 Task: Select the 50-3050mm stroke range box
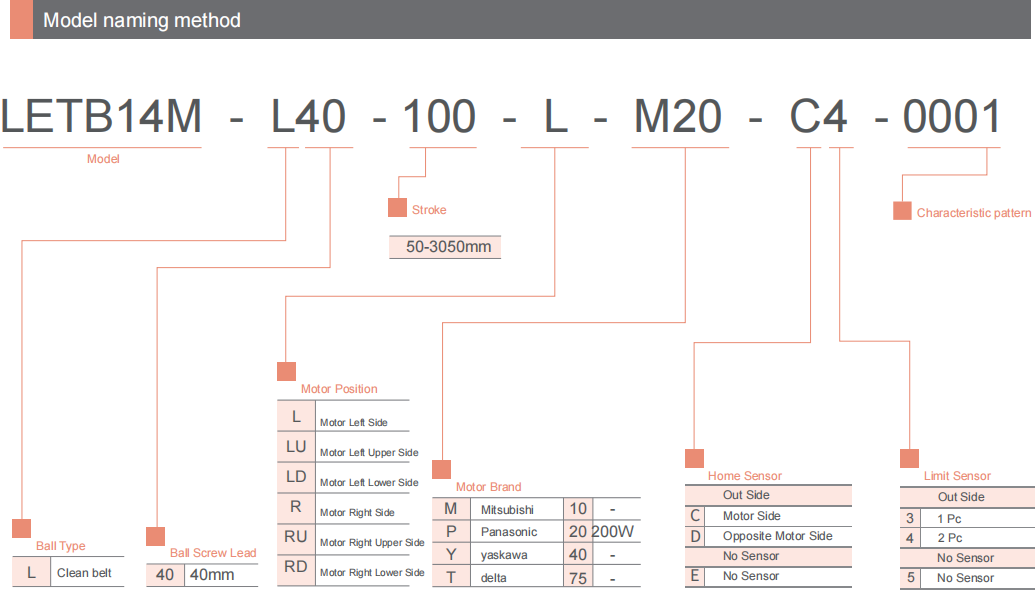(x=445, y=247)
